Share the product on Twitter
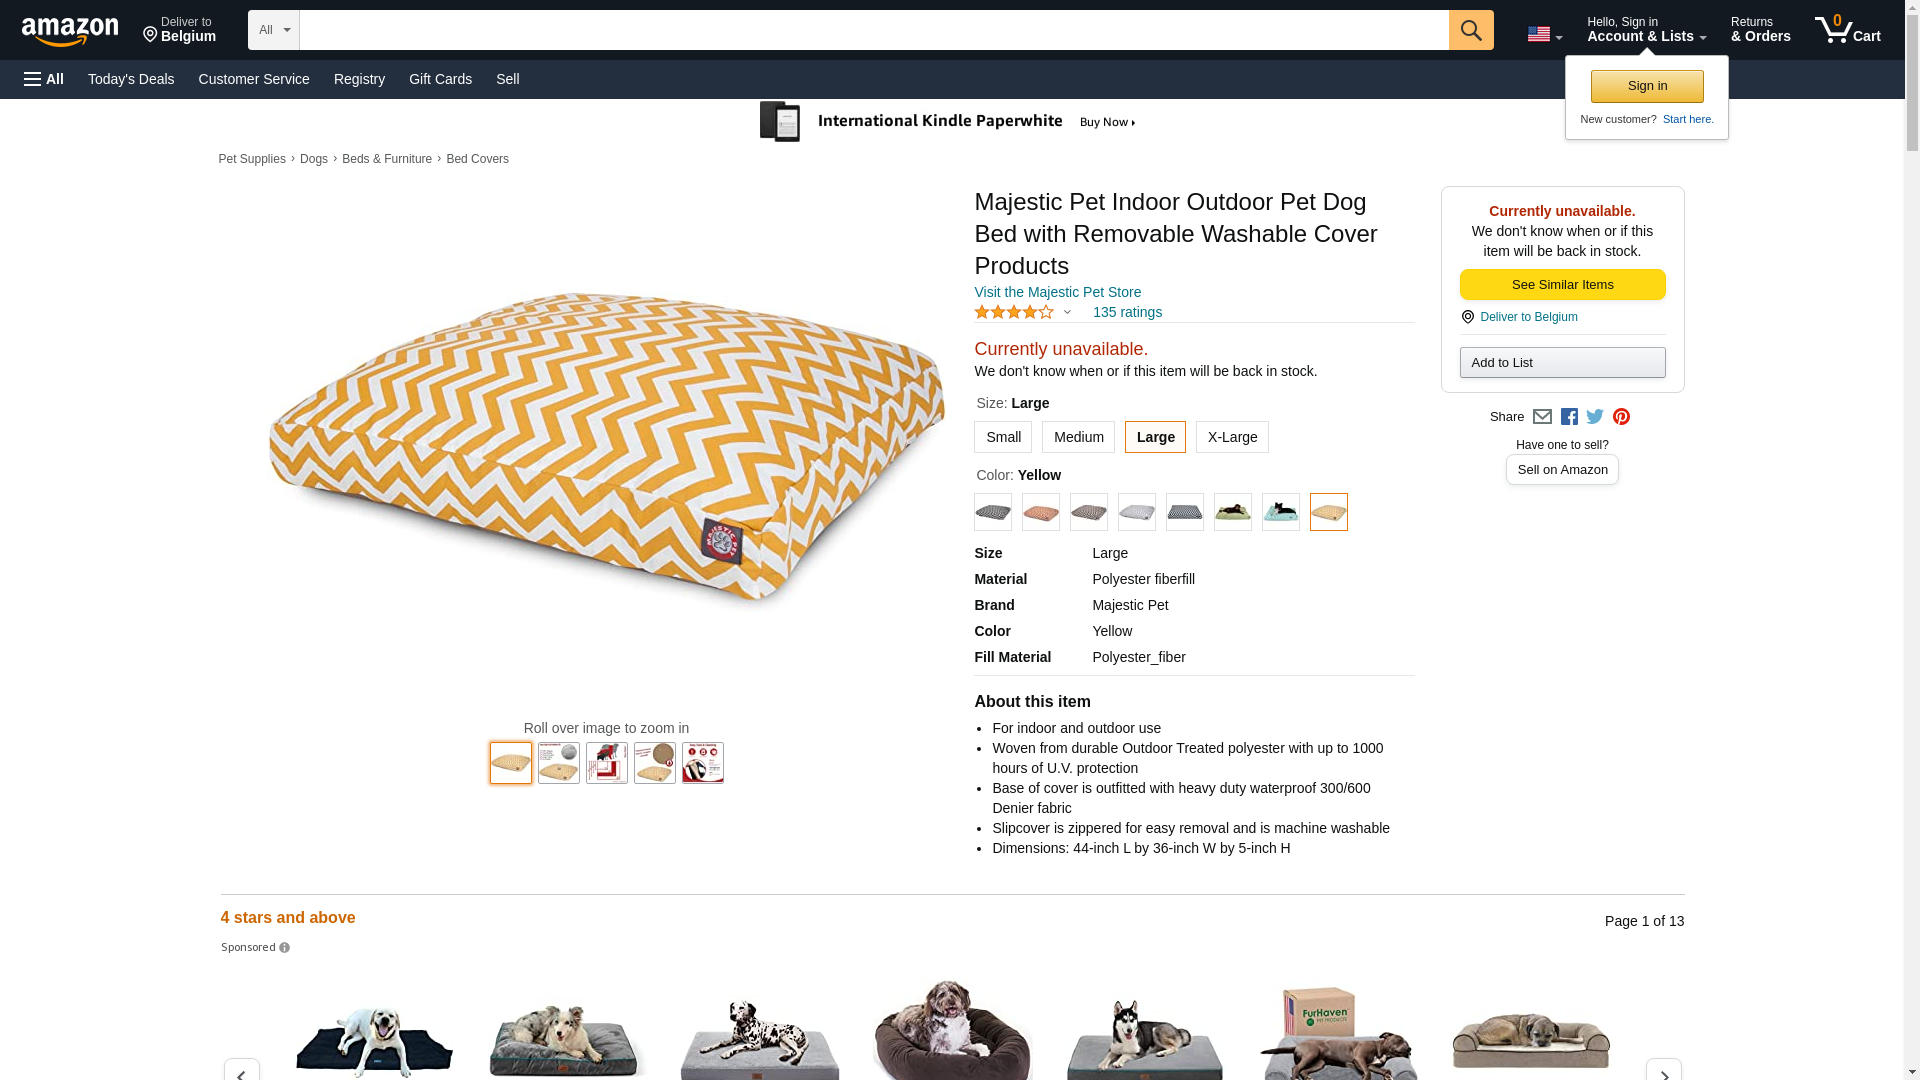This screenshot has width=1920, height=1080. 1595,417
